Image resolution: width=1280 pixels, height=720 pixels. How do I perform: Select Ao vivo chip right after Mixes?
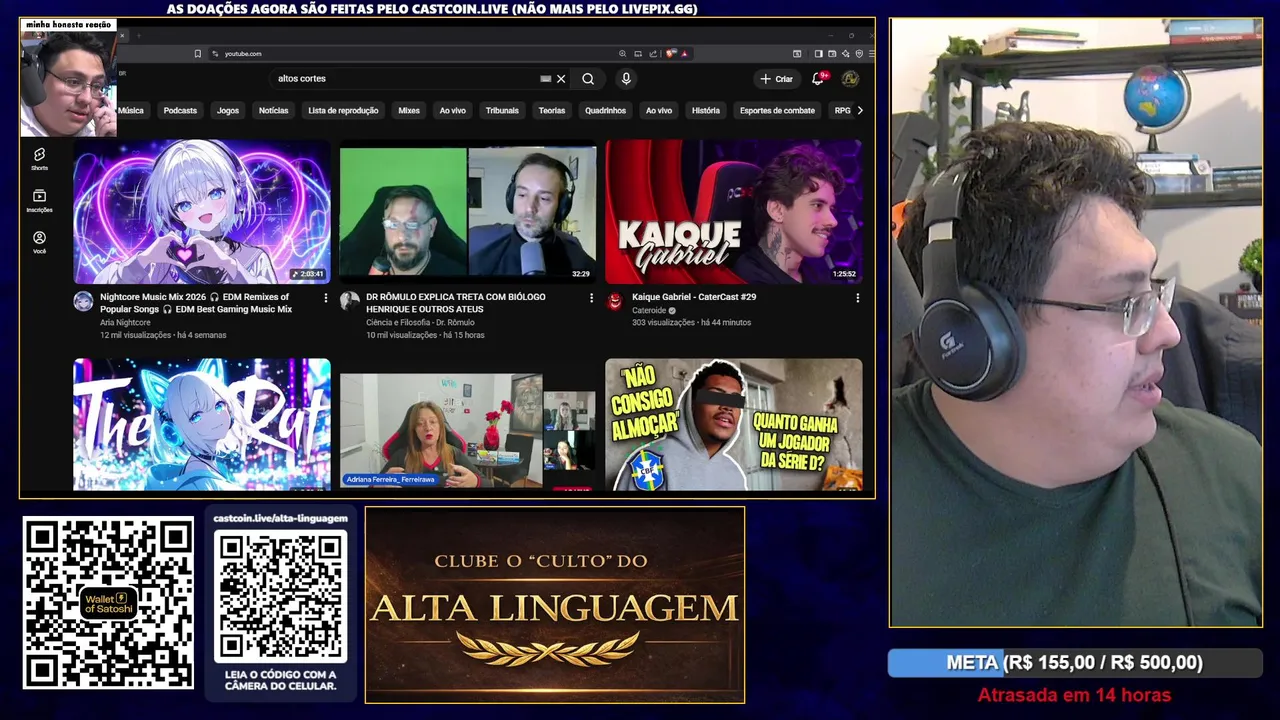pyautogui.click(x=453, y=111)
